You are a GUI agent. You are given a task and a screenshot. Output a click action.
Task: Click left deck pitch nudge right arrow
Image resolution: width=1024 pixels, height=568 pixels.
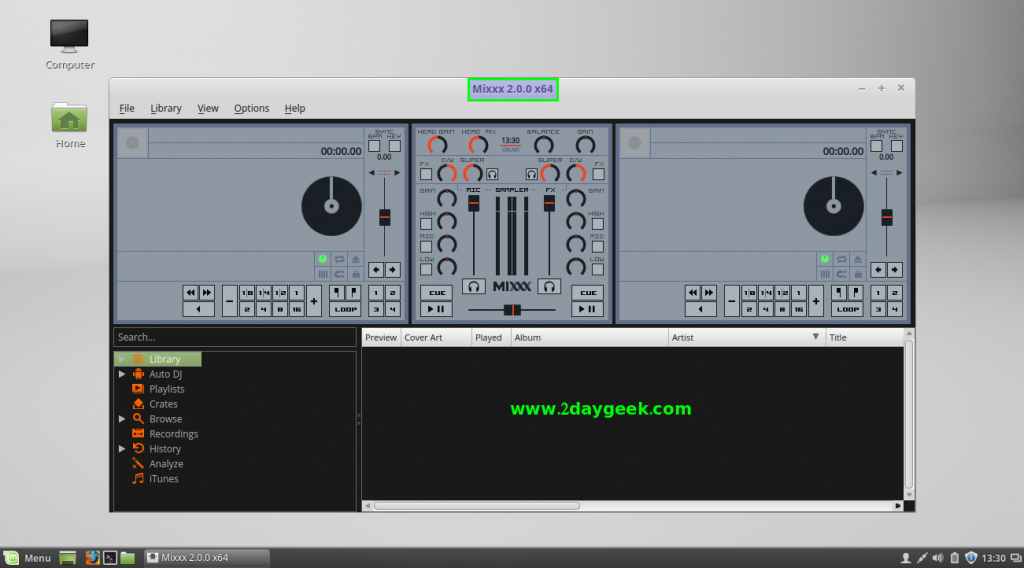[x=392, y=270]
